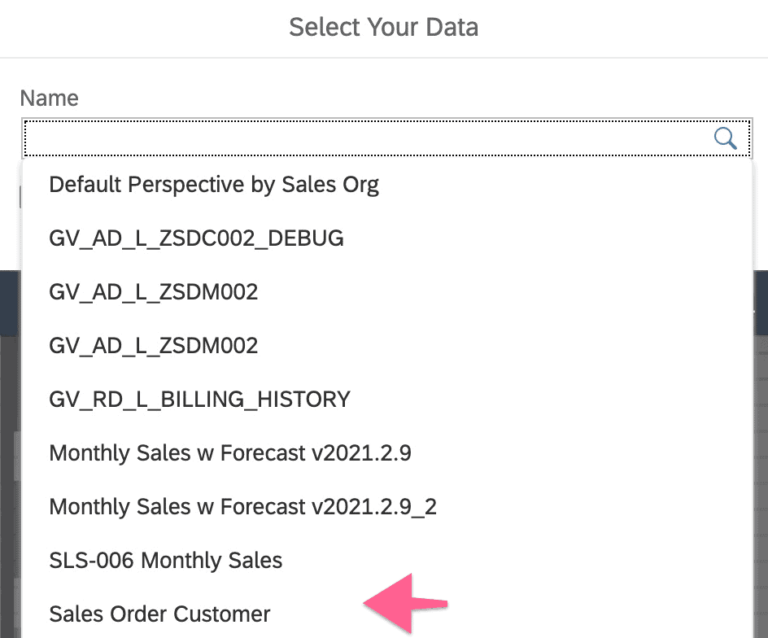Open the SLS-006 Monthly Sales entry
This screenshot has width=768, height=638.
coord(166,560)
